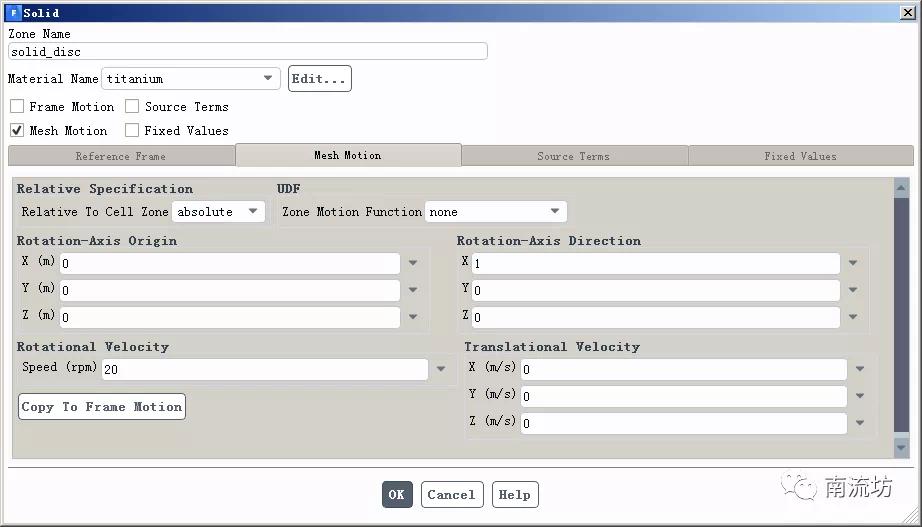Click the scrollbar down arrow
This screenshot has width=922, height=527.
(901, 448)
